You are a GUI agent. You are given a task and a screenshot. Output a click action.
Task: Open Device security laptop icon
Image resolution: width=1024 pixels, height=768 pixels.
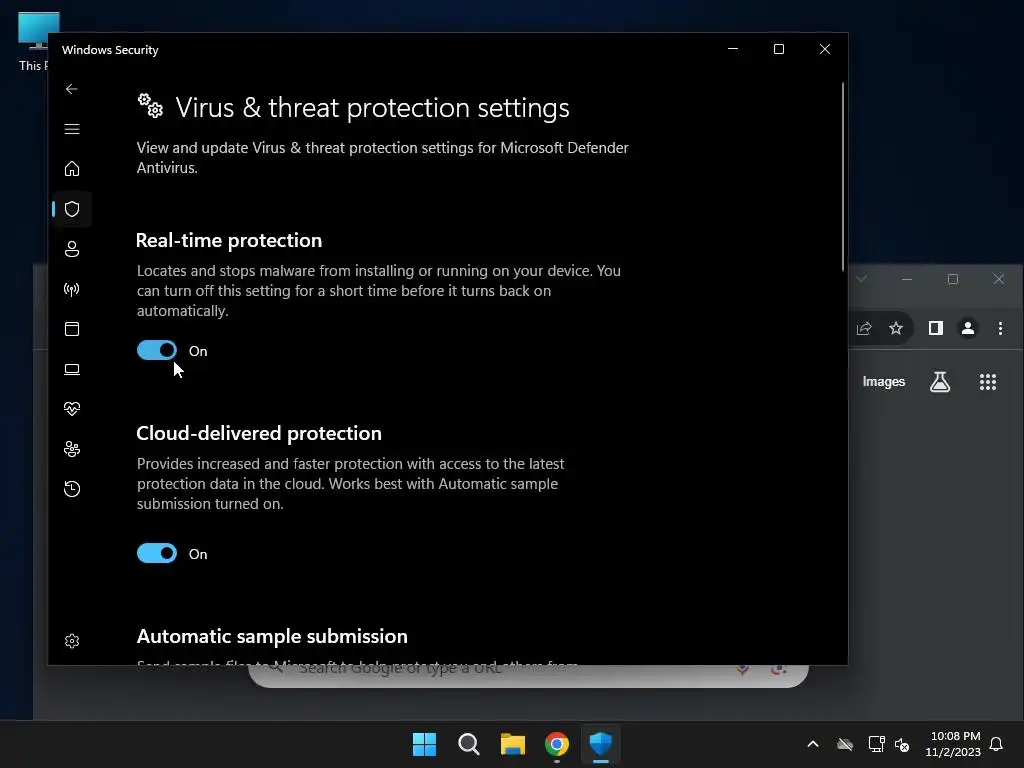pyautogui.click(x=72, y=369)
